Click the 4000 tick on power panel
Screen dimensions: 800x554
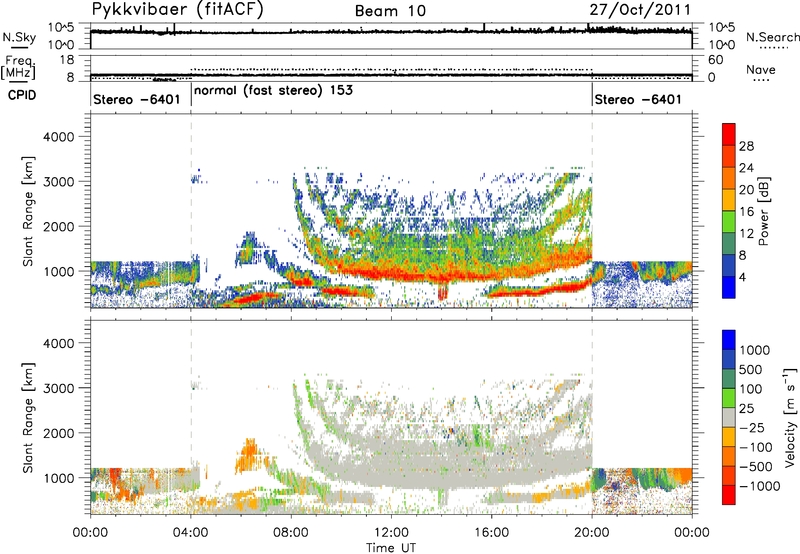[57, 137]
